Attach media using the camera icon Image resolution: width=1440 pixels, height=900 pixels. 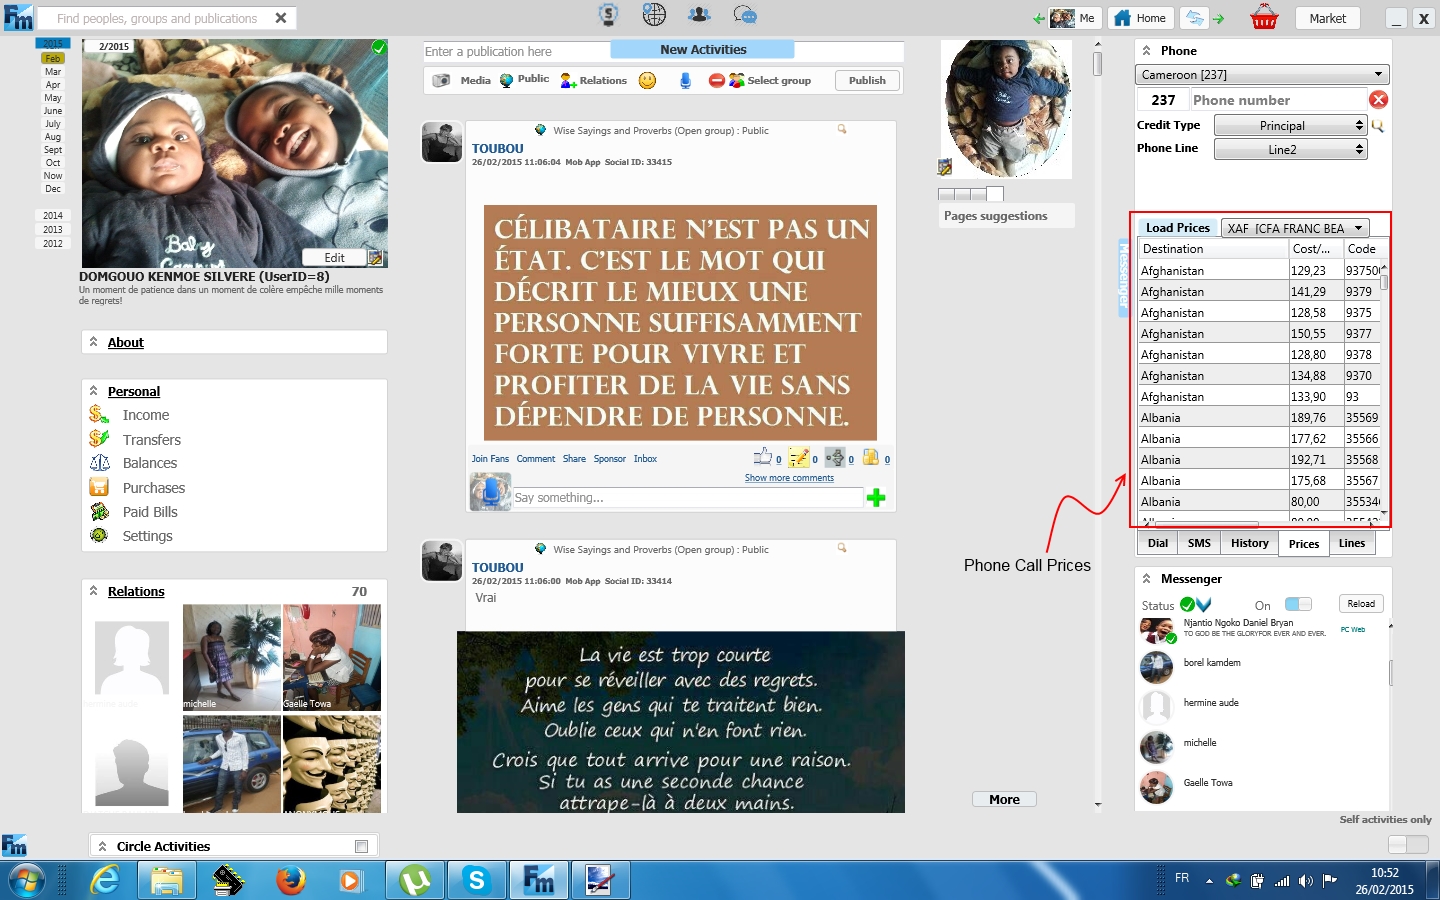point(441,80)
